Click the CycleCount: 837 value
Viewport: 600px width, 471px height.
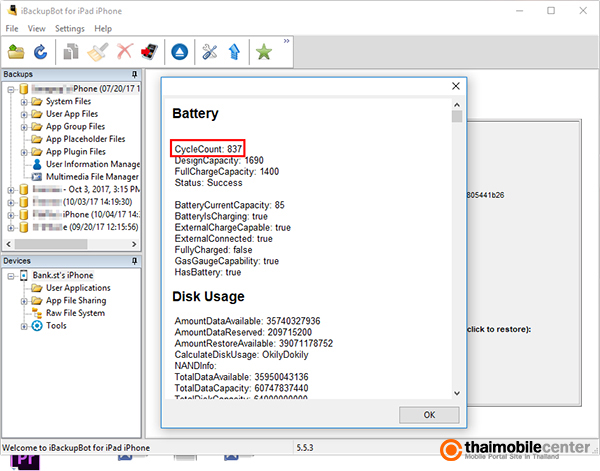[208, 149]
